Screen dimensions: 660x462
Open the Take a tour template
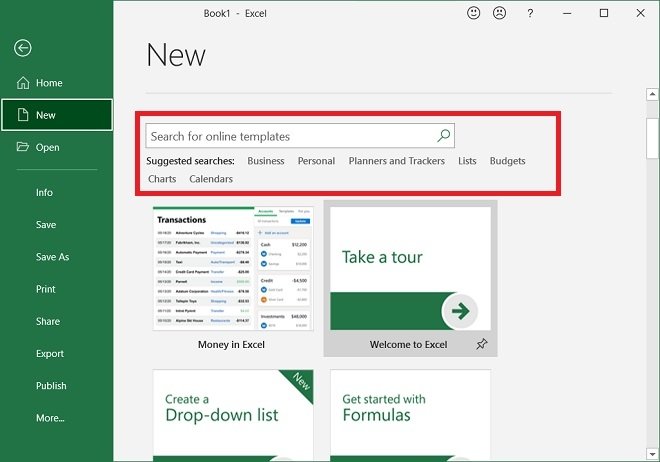[410, 268]
